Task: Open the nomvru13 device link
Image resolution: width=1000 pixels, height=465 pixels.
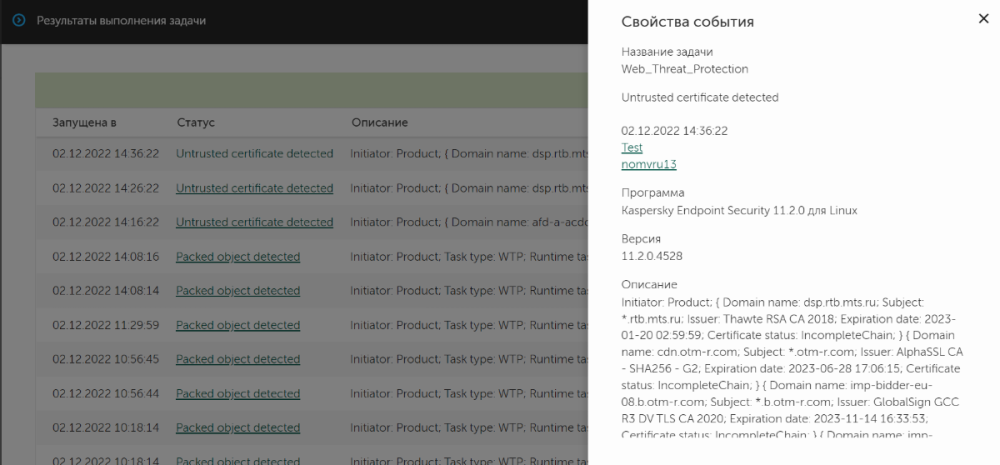Action: [648, 164]
